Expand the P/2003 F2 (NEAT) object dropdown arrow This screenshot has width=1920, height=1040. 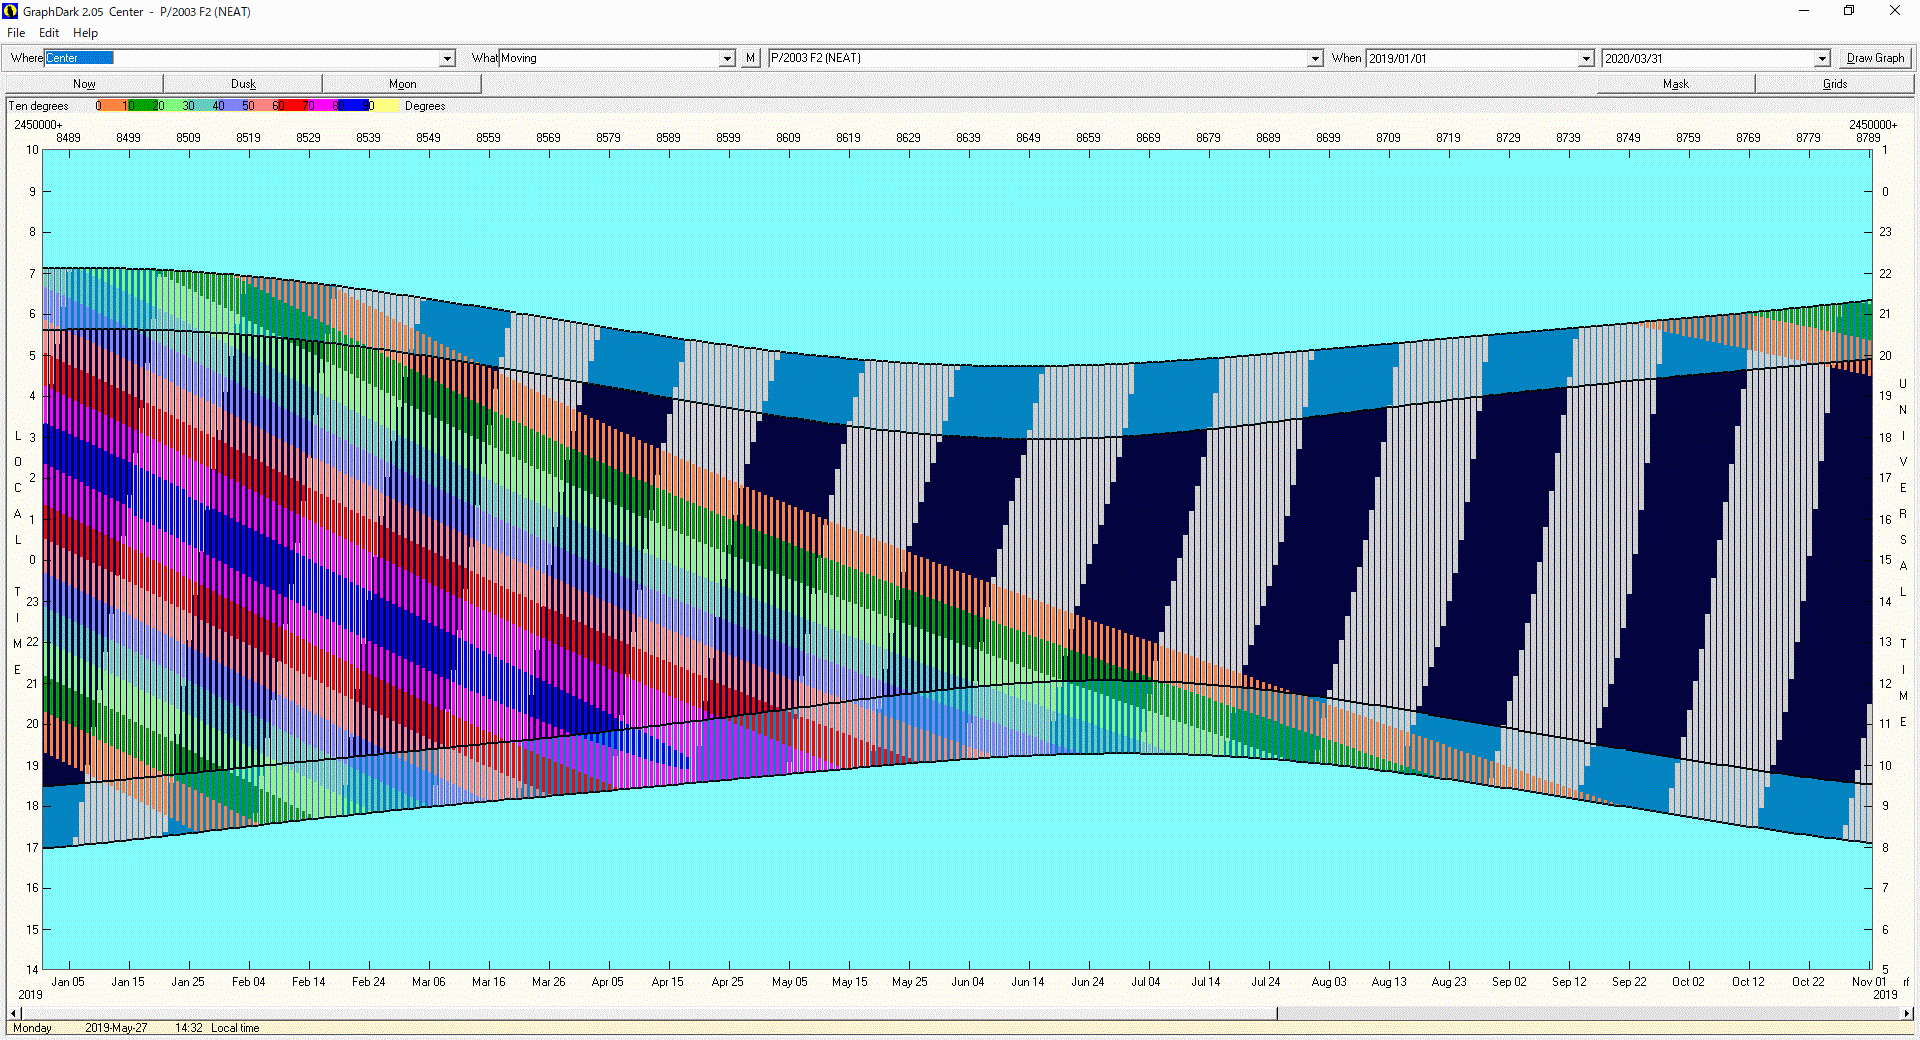tap(1315, 59)
